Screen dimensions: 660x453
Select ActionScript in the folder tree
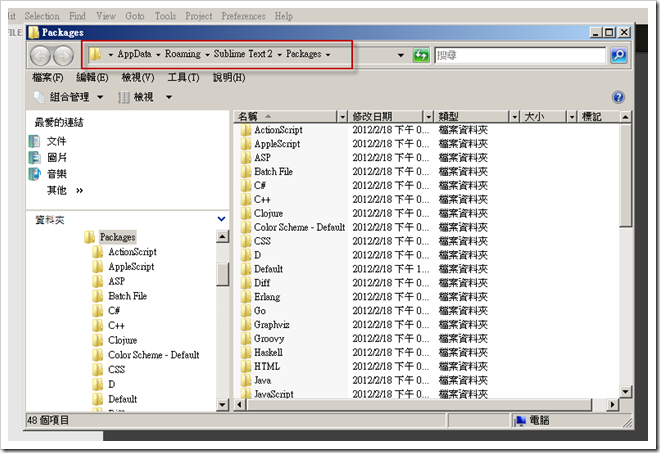click(x=132, y=252)
